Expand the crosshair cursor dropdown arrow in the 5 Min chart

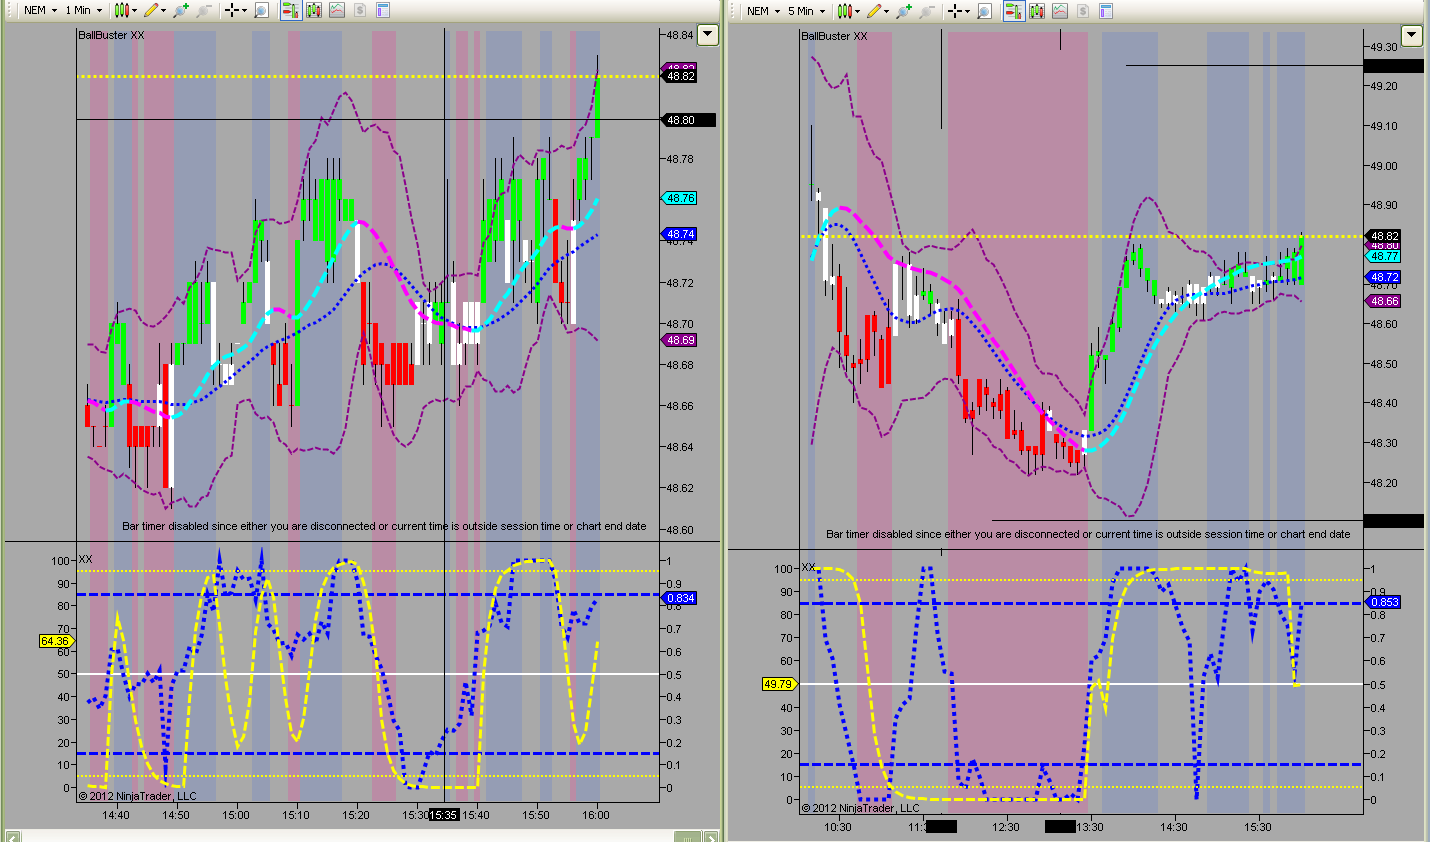coord(968,10)
